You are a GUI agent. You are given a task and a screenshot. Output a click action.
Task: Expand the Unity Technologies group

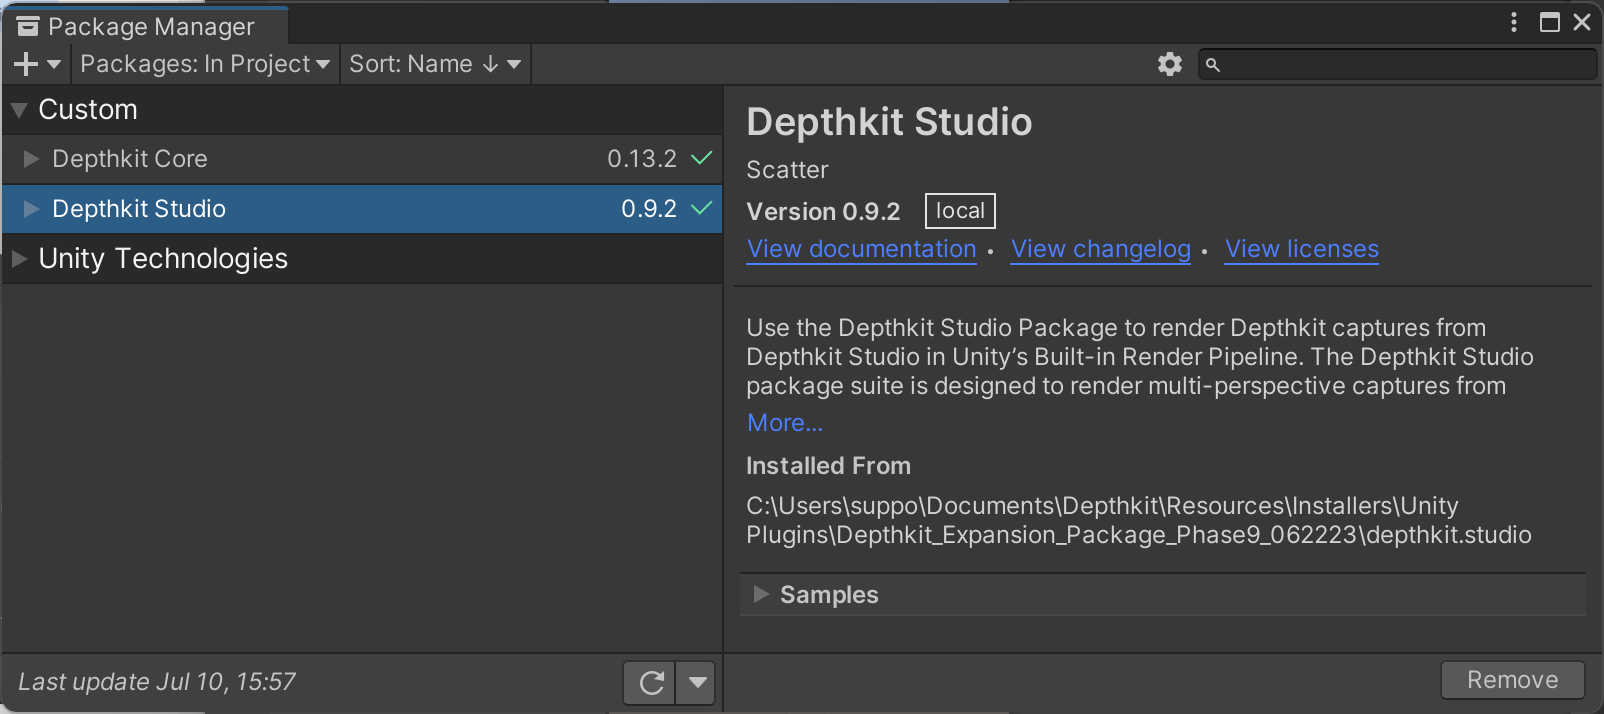(19, 259)
